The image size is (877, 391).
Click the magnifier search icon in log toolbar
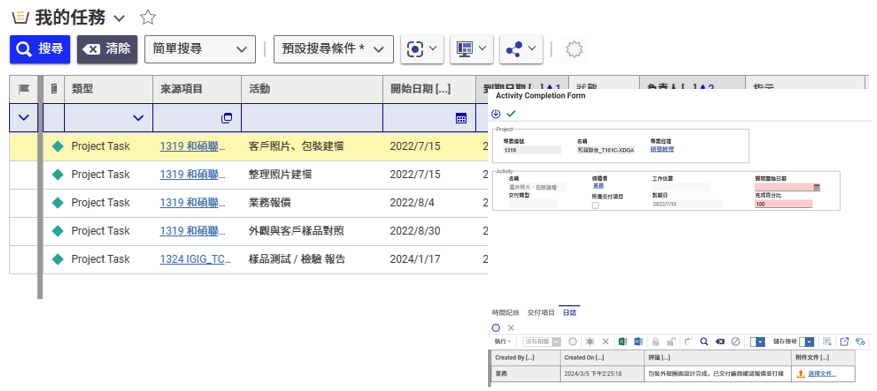pyautogui.click(x=704, y=341)
